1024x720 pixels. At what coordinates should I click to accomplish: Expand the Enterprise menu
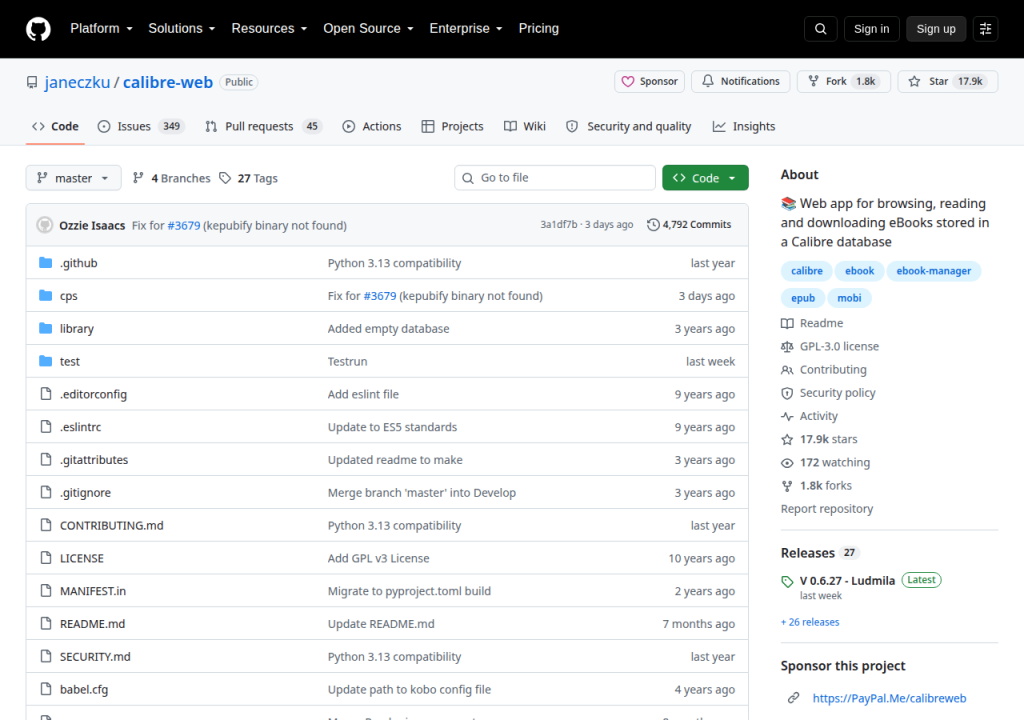pyautogui.click(x=466, y=29)
